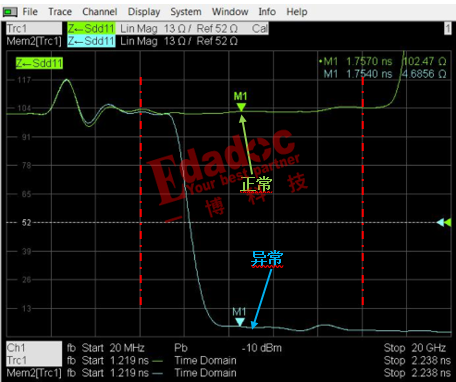Click the 117 y-axis scale label
The width and height of the screenshot is (456, 382).
(24, 80)
